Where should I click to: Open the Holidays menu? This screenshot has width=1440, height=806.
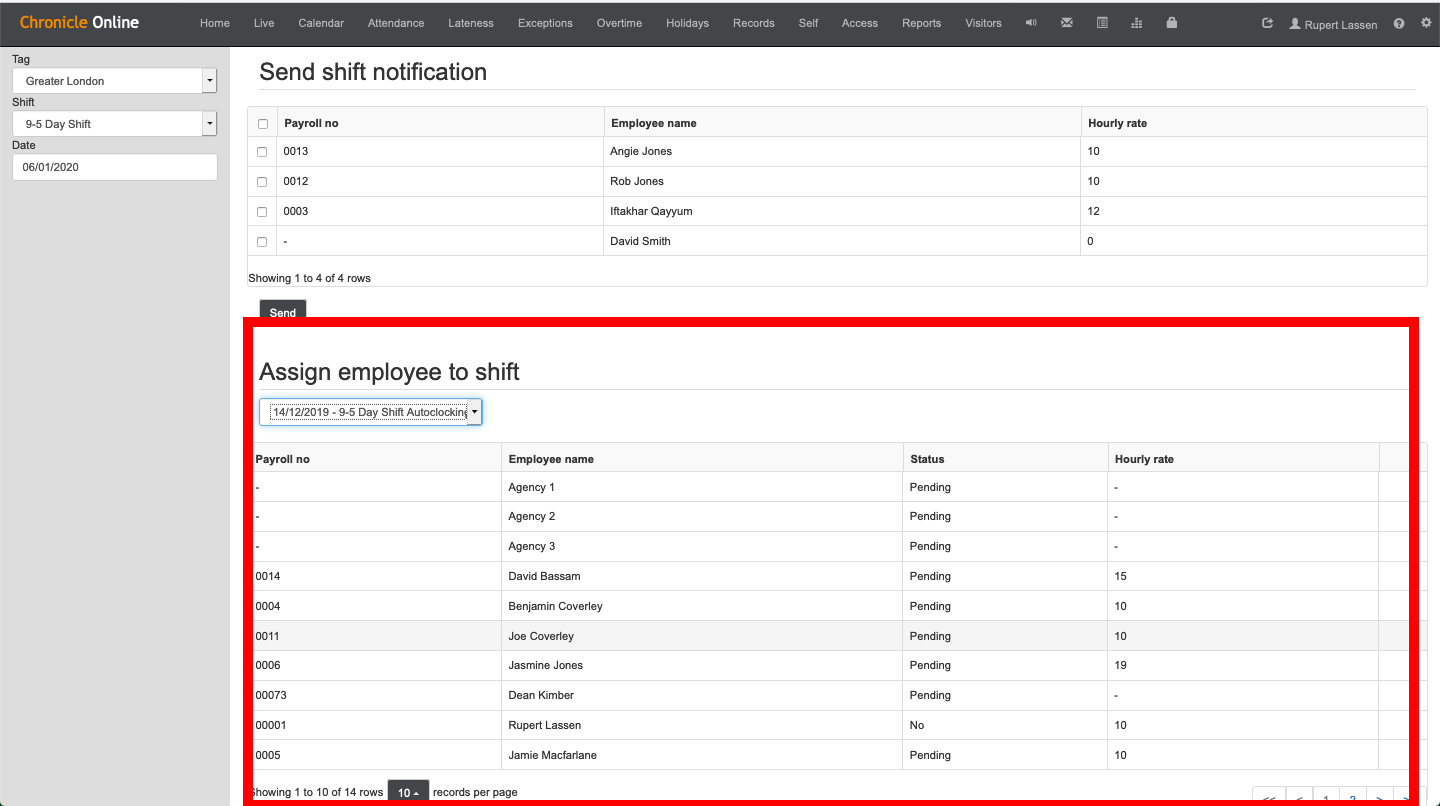(x=687, y=23)
